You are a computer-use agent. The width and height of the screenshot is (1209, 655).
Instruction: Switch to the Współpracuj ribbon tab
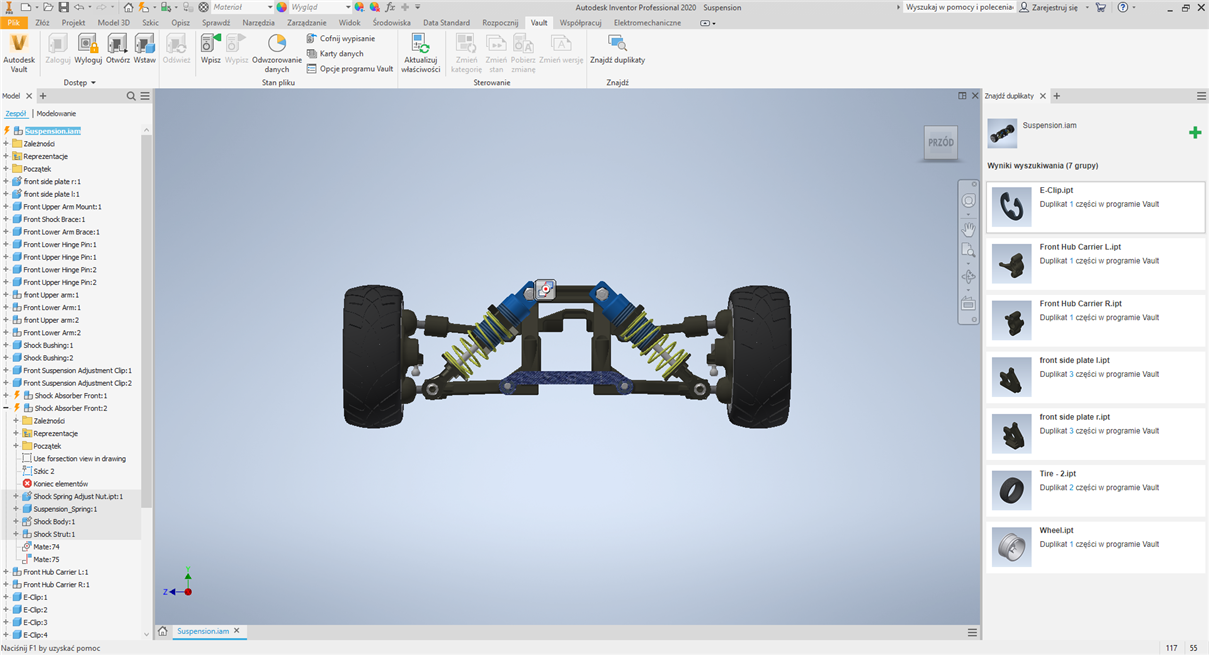[x=580, y=22]
